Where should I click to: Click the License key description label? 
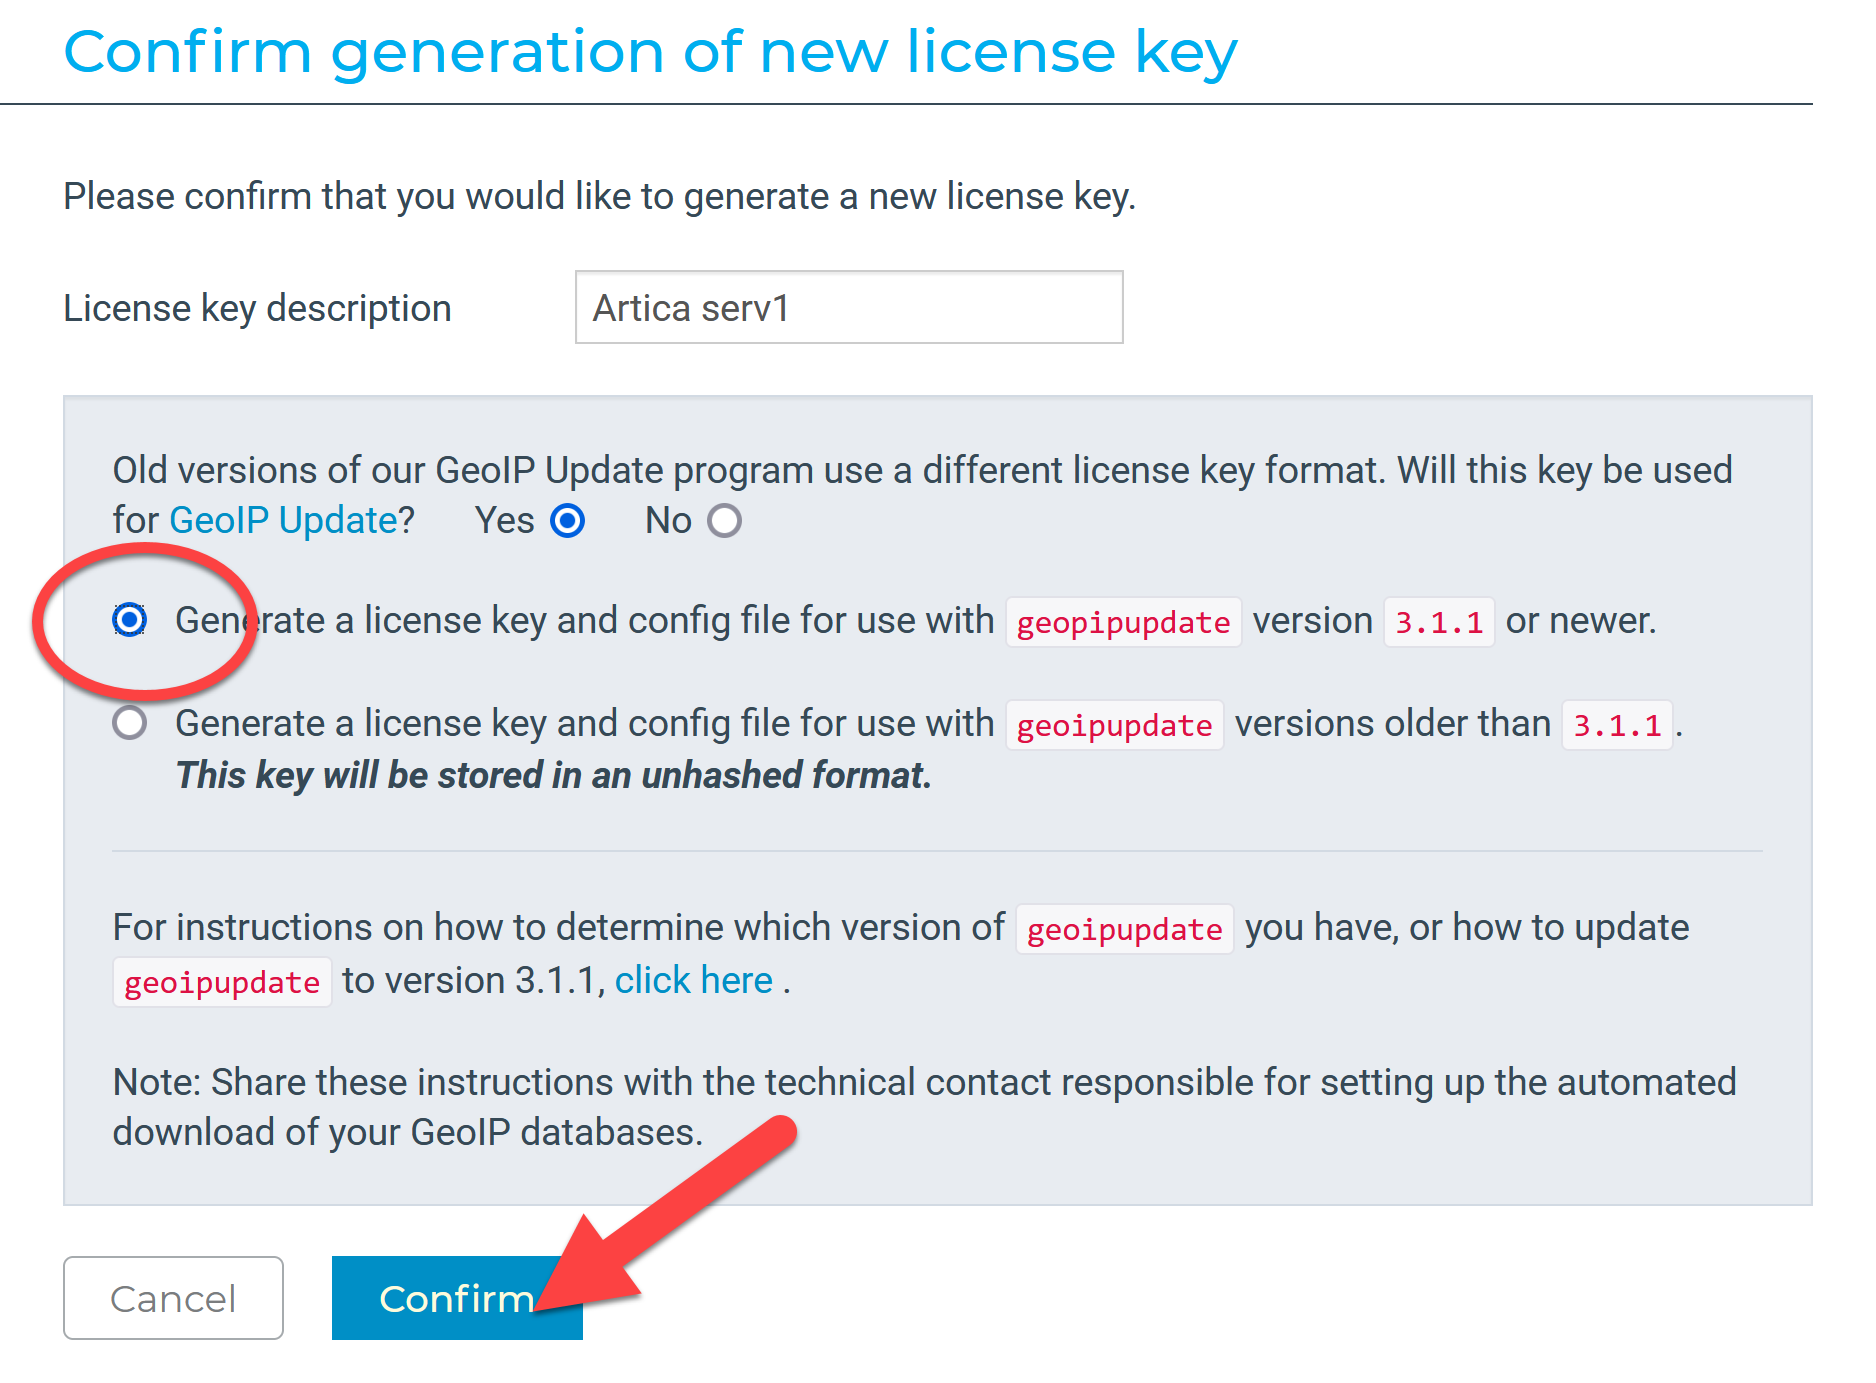257,308
